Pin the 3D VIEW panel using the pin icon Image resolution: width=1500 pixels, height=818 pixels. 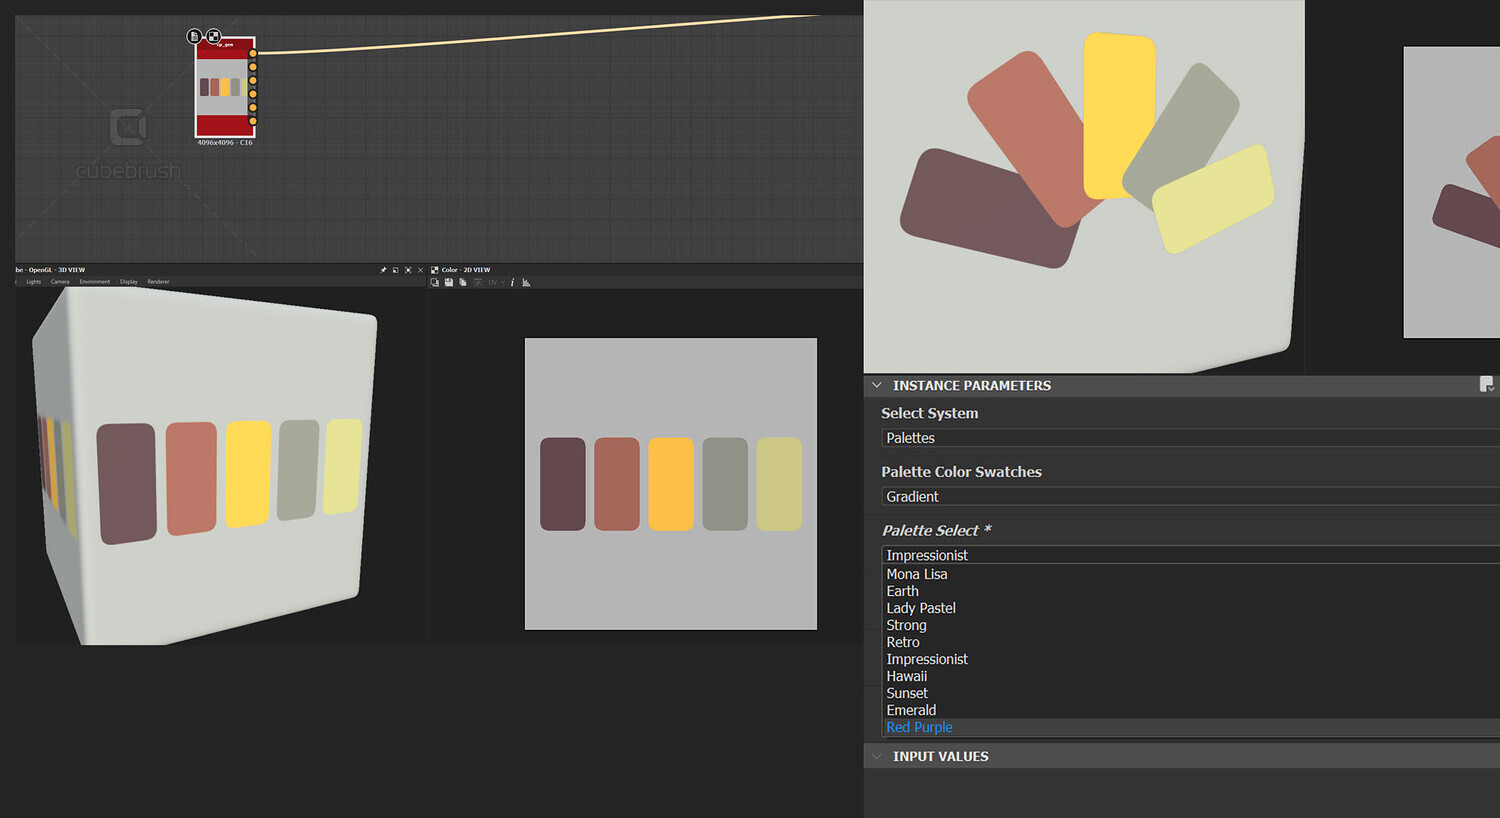383,270
